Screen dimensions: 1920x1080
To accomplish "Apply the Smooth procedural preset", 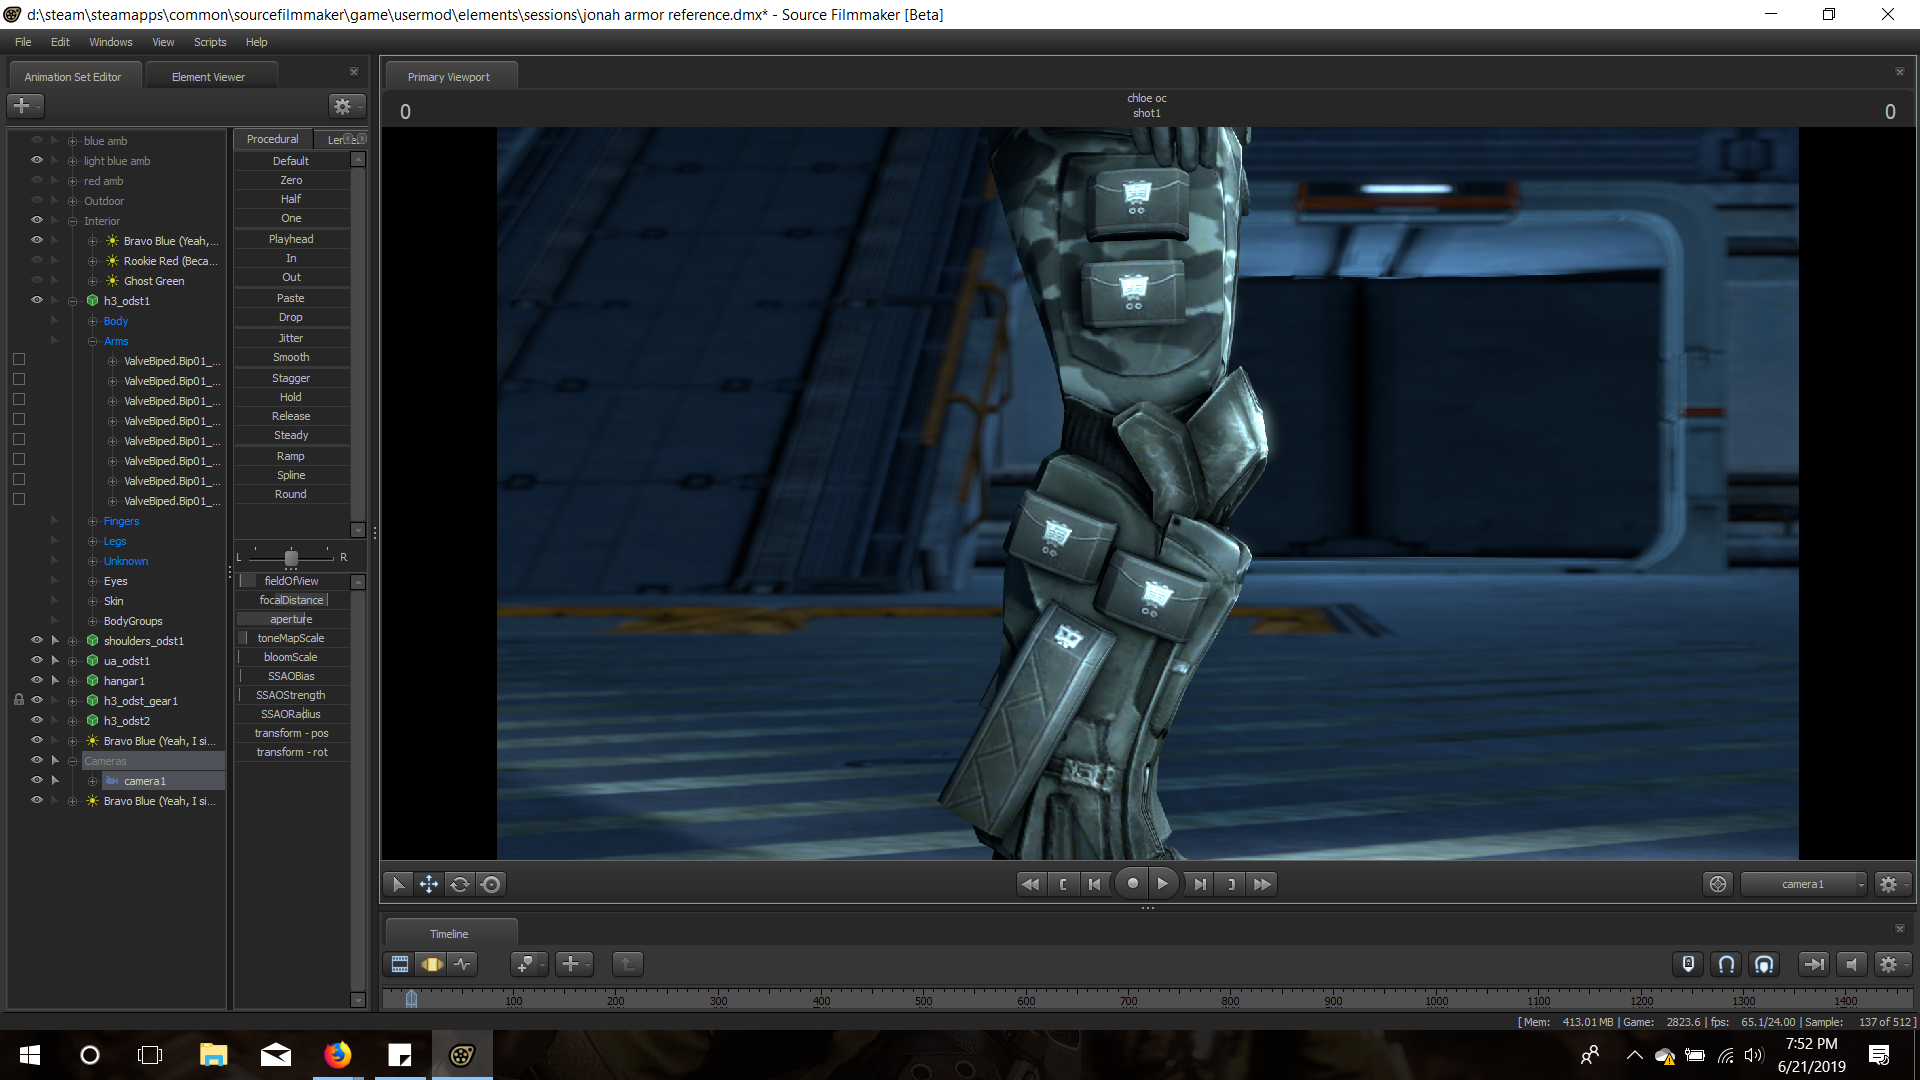I will pyautogui.click(x=291, y=357).
